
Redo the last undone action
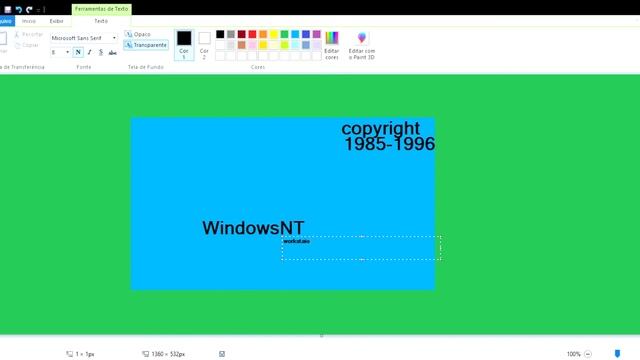point(29,9)
